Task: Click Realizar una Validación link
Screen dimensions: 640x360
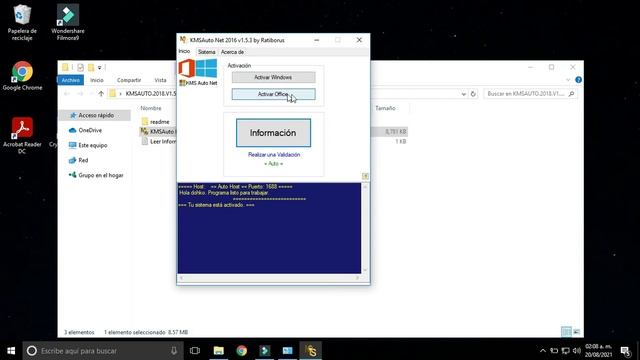Action: pyautogui.click(x=274, y=155)
